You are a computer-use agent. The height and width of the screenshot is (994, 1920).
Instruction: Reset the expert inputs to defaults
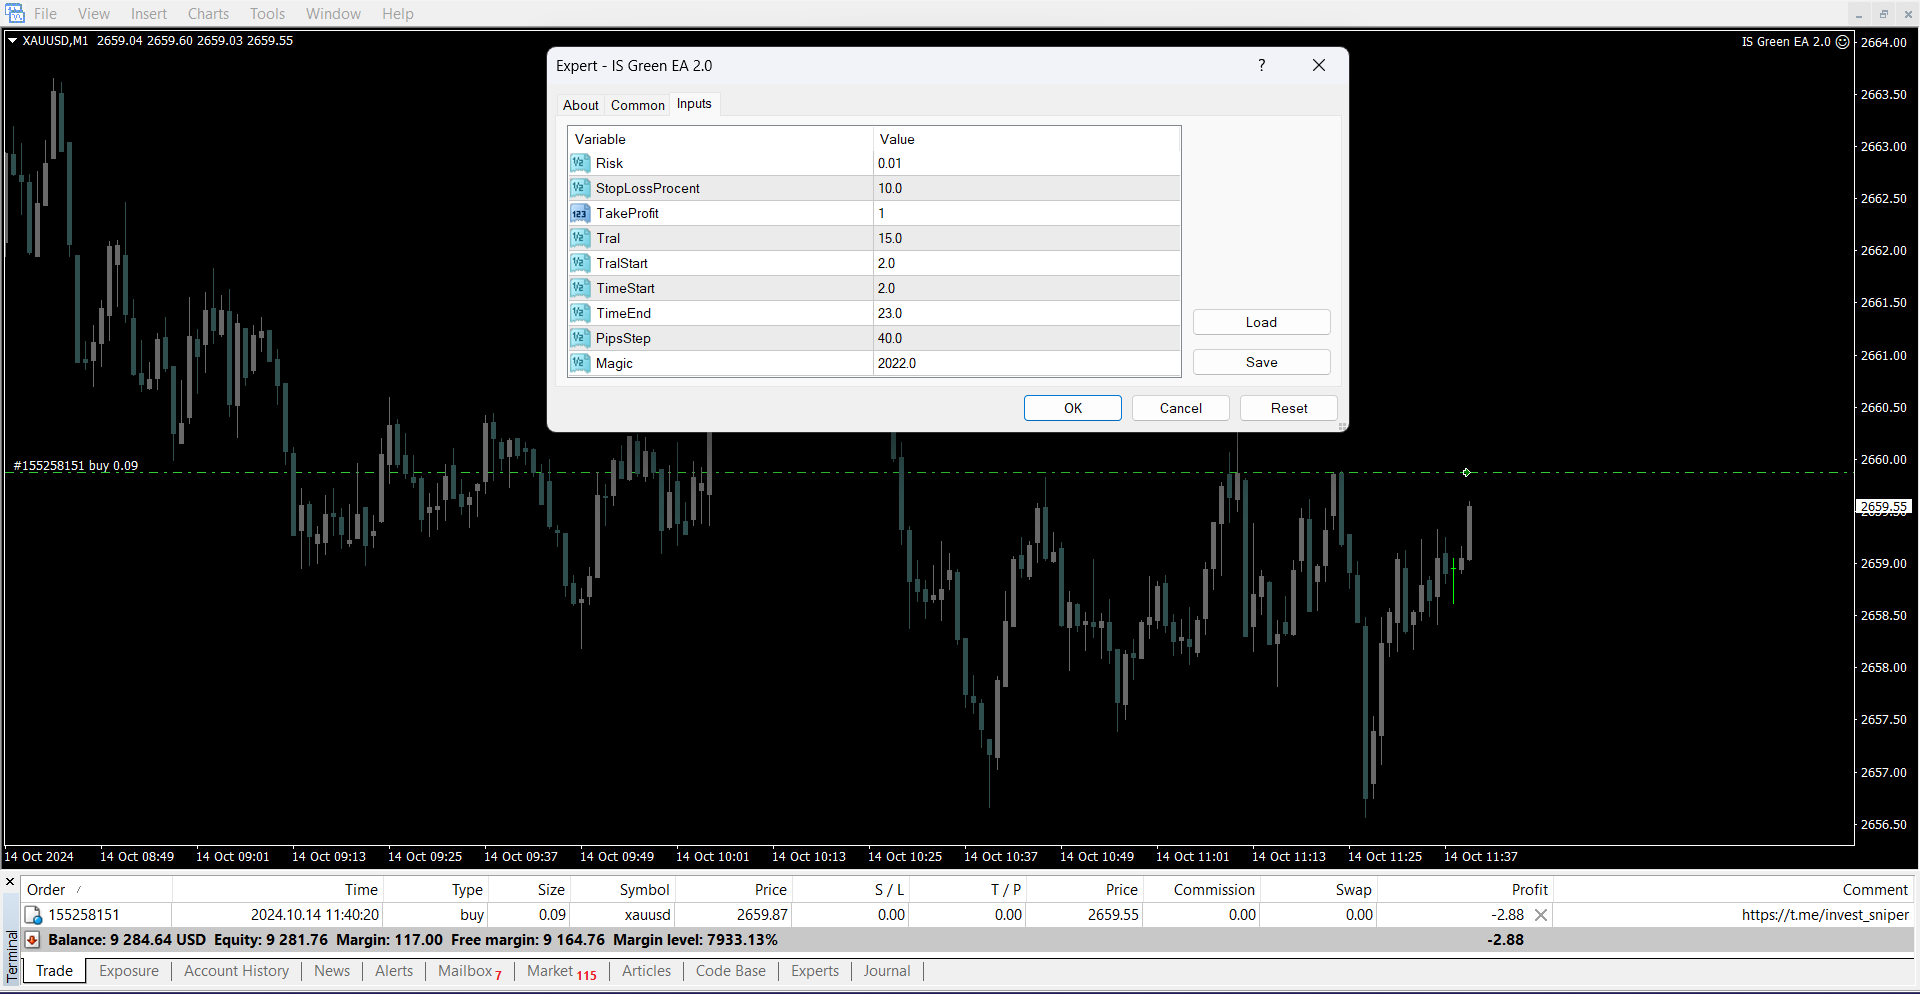(1288, 408)
